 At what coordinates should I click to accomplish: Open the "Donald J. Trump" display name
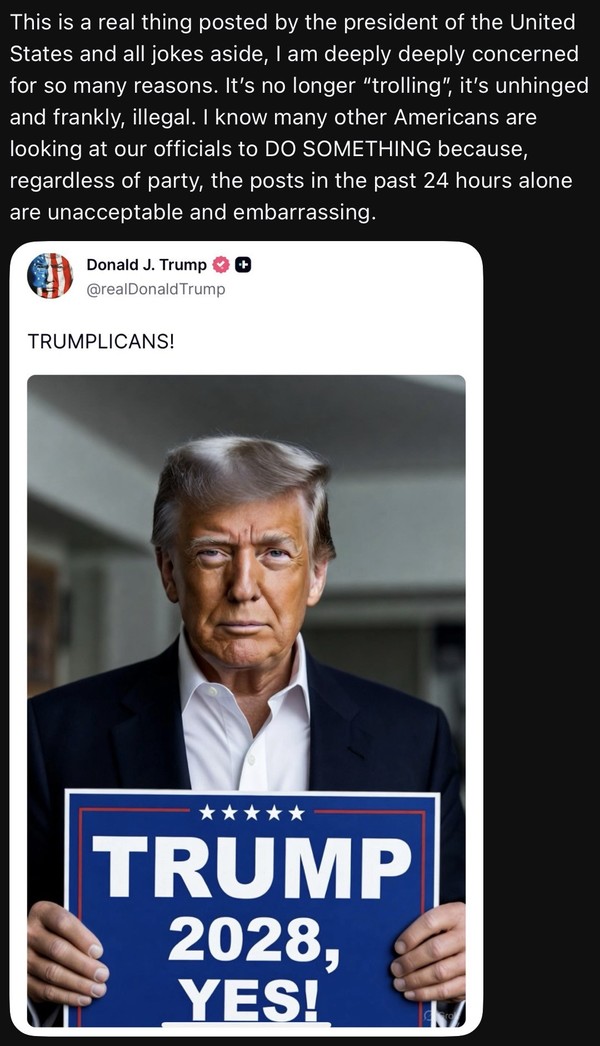pos(146,265)
